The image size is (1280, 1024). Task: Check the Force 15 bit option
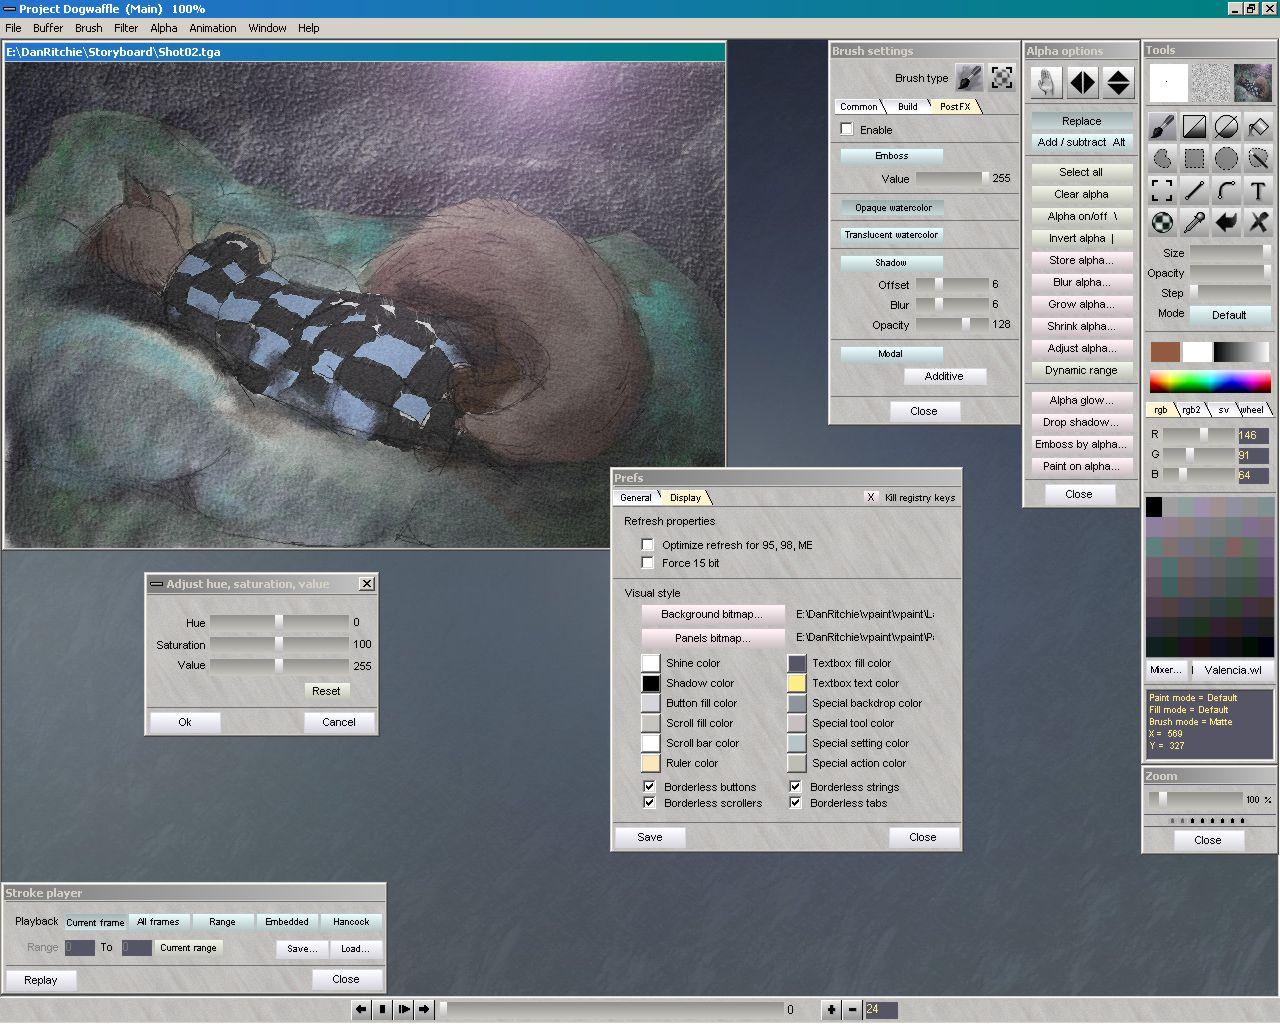click(x=648, y=563)
